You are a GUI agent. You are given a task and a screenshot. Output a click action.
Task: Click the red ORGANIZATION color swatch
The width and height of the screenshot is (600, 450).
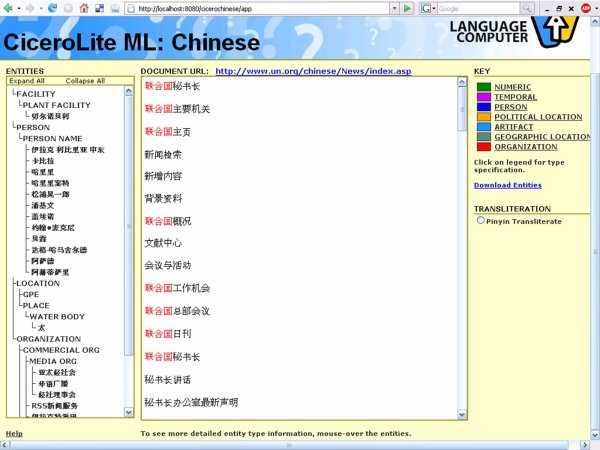[484, 147]
